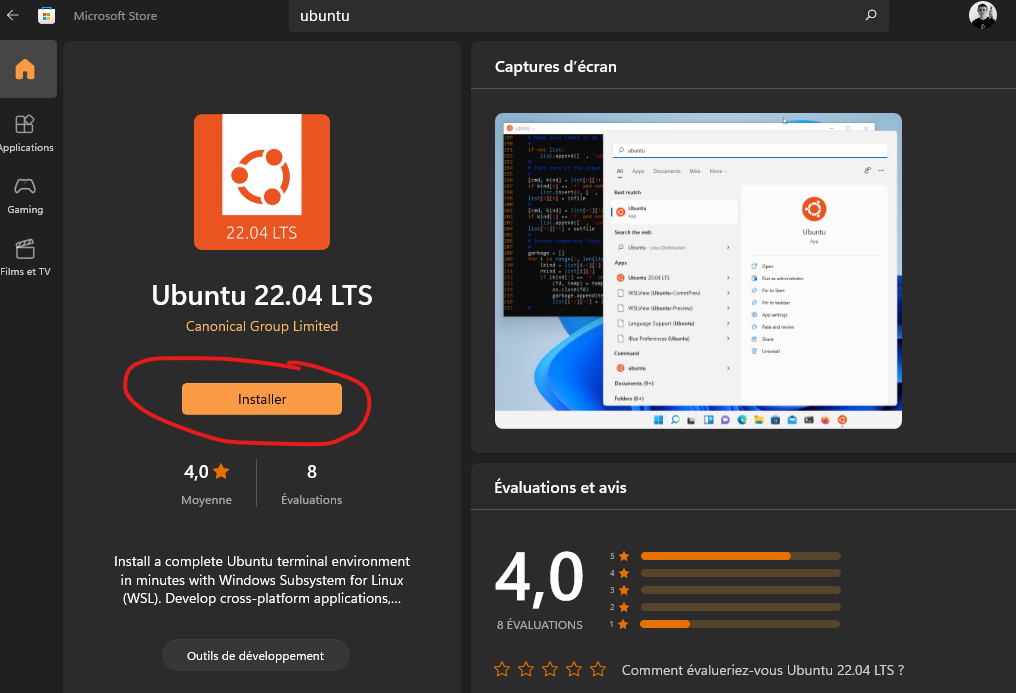Expand the truncated app description text
1016x693 pixels.
(x=262, y=580)
